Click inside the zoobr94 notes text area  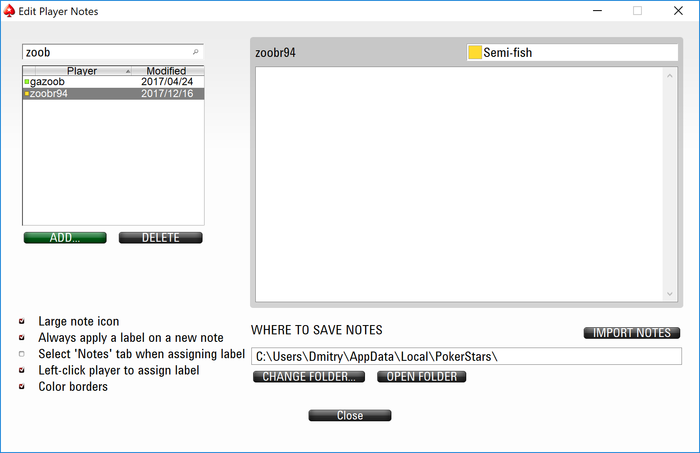[x=459, y=184]
